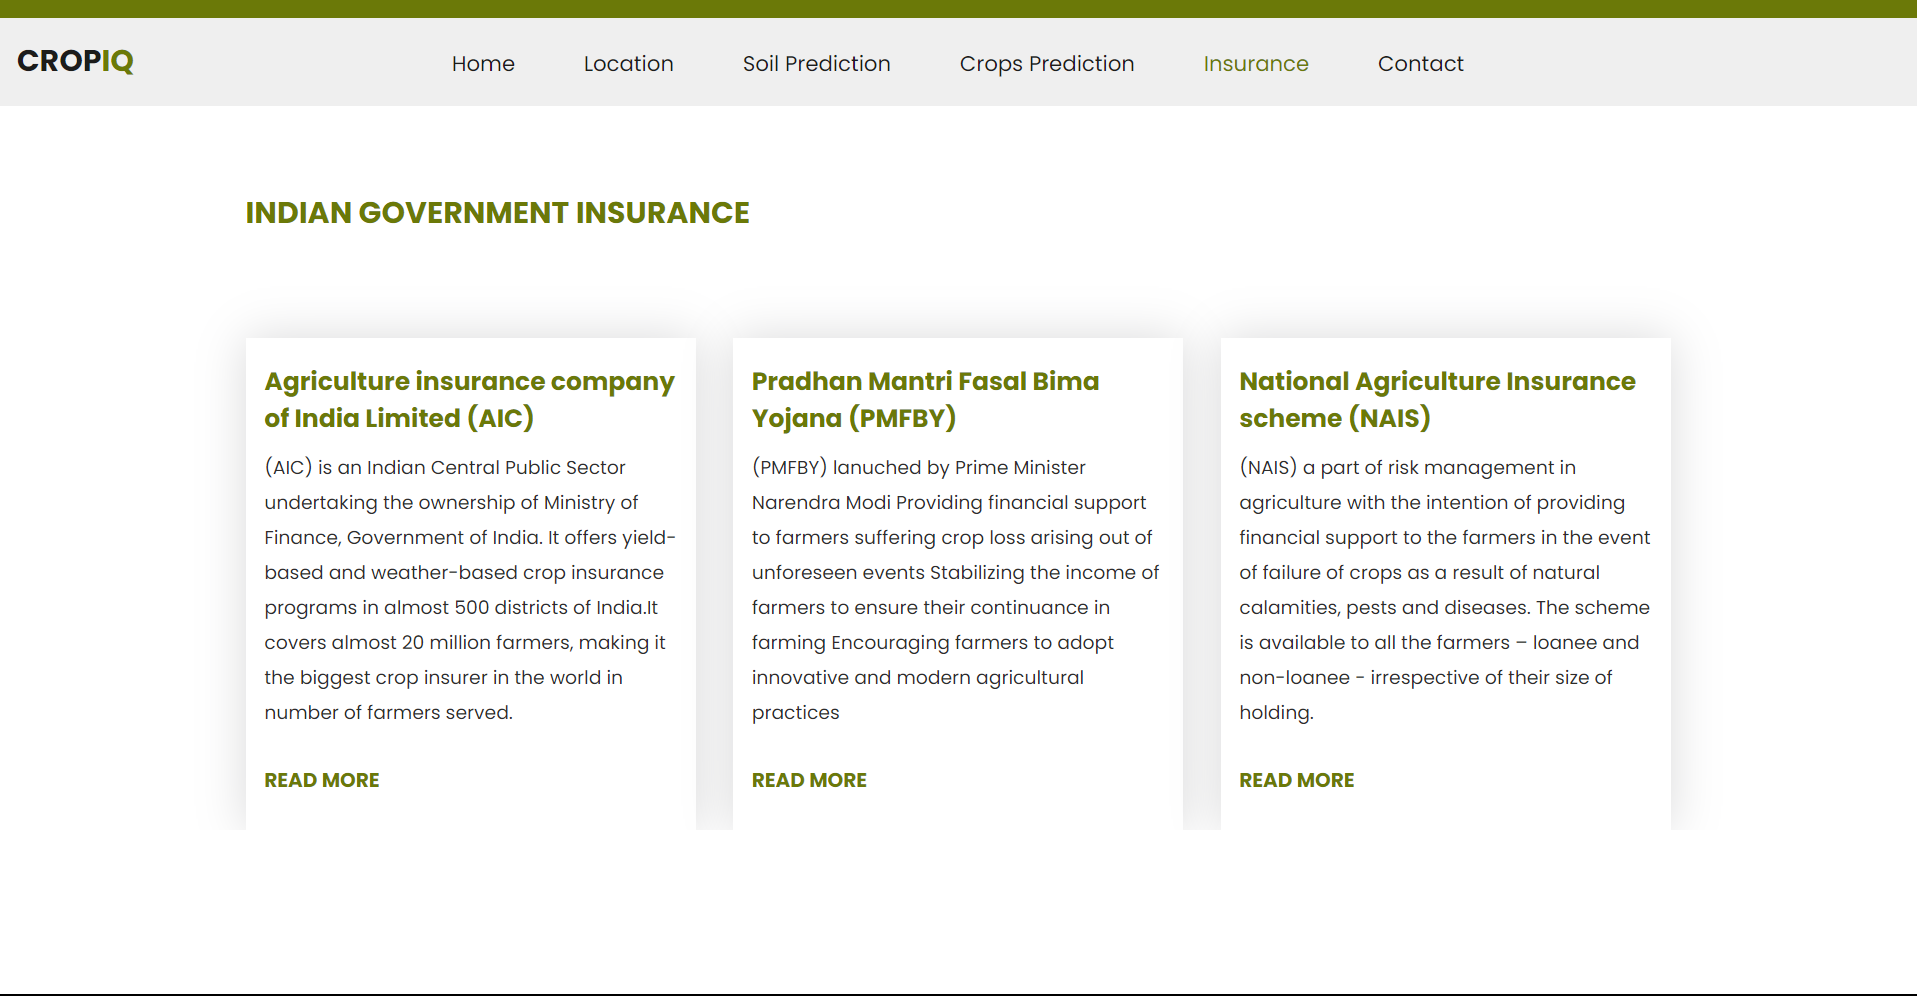The height and width of the screenshot is (996, 1917).
Task: Click the National Agriculture Insurance scheme heading
Action: point(1438,400)
